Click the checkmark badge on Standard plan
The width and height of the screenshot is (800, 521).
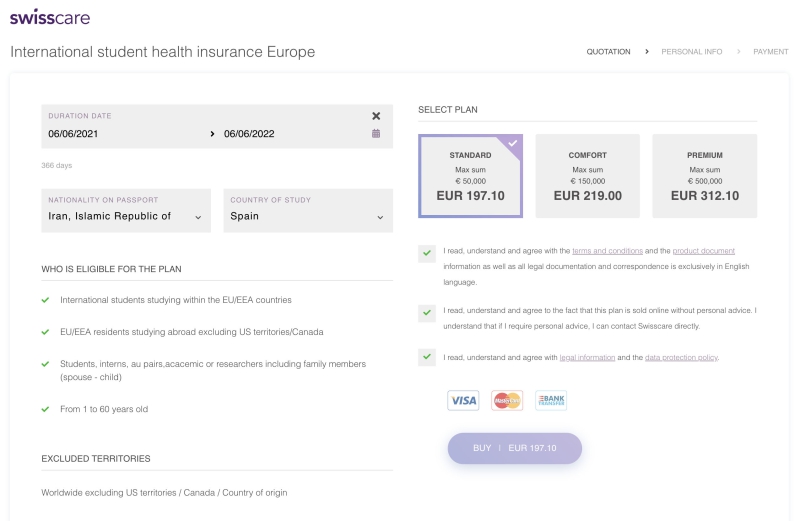513,144
